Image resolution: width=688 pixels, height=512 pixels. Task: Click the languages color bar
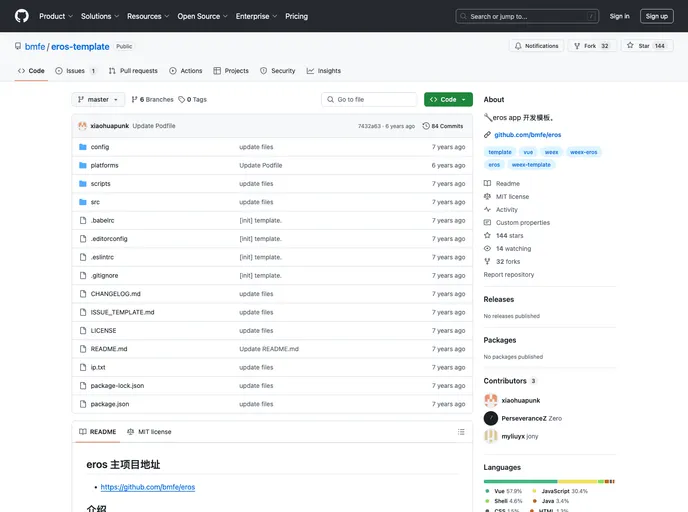point(549,482)
